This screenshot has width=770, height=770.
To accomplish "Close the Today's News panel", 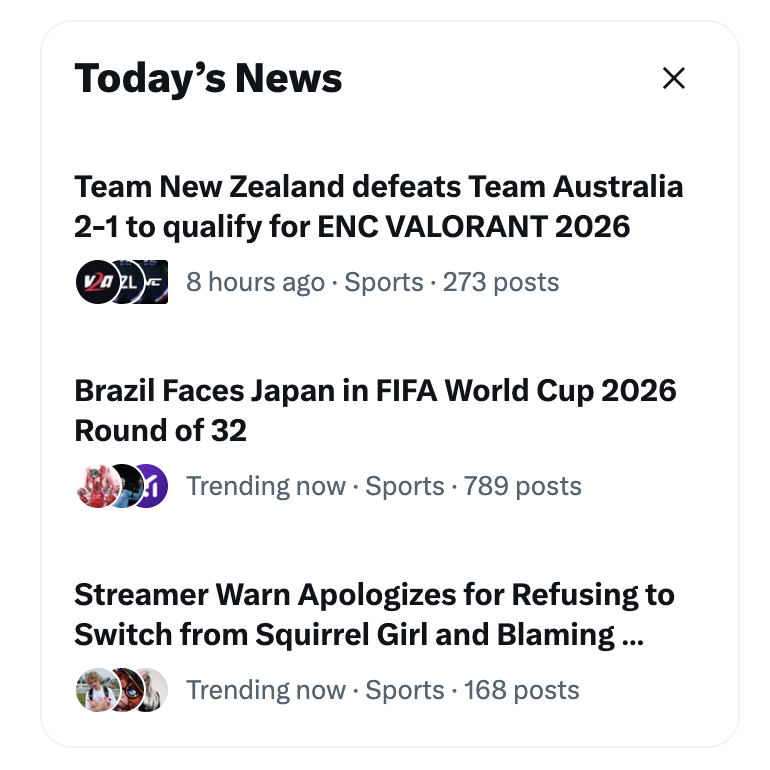I will pyautogui.click(x=673, y=78).
